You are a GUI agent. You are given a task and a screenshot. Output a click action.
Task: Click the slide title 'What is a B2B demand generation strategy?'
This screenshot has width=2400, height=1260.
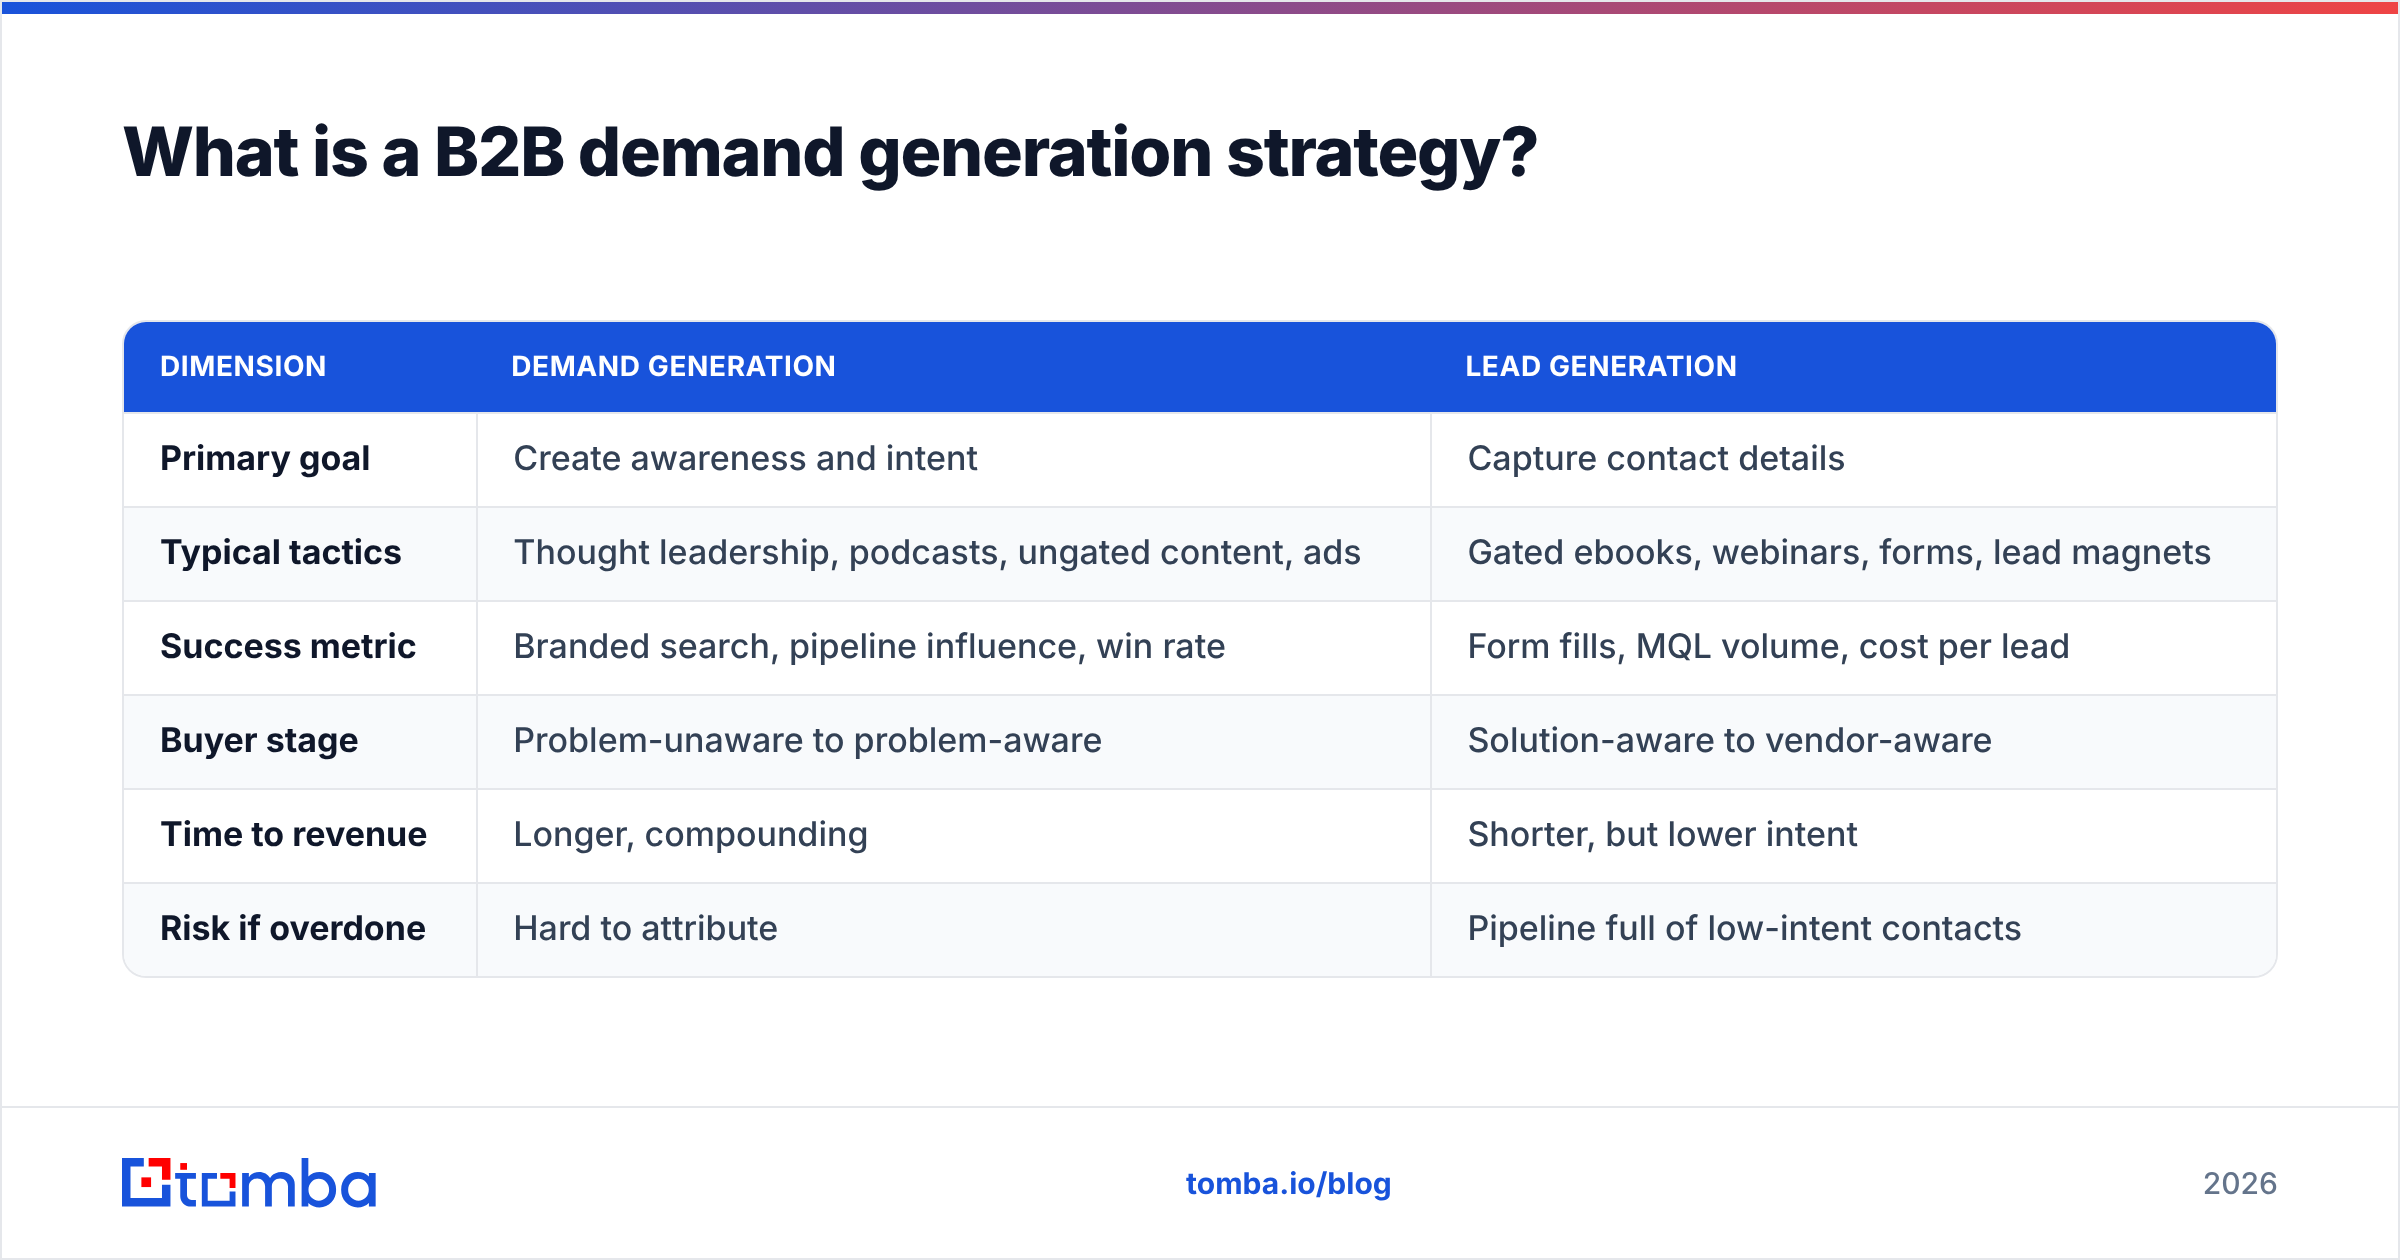[829, 153]
